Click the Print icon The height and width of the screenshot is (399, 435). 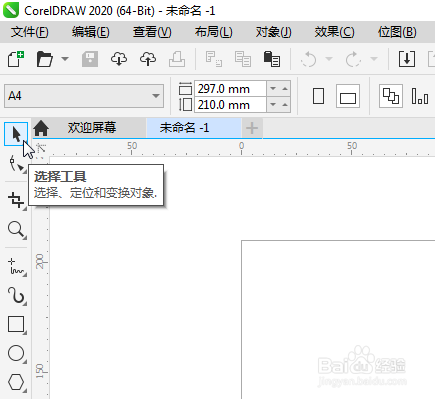coord(177,59)
